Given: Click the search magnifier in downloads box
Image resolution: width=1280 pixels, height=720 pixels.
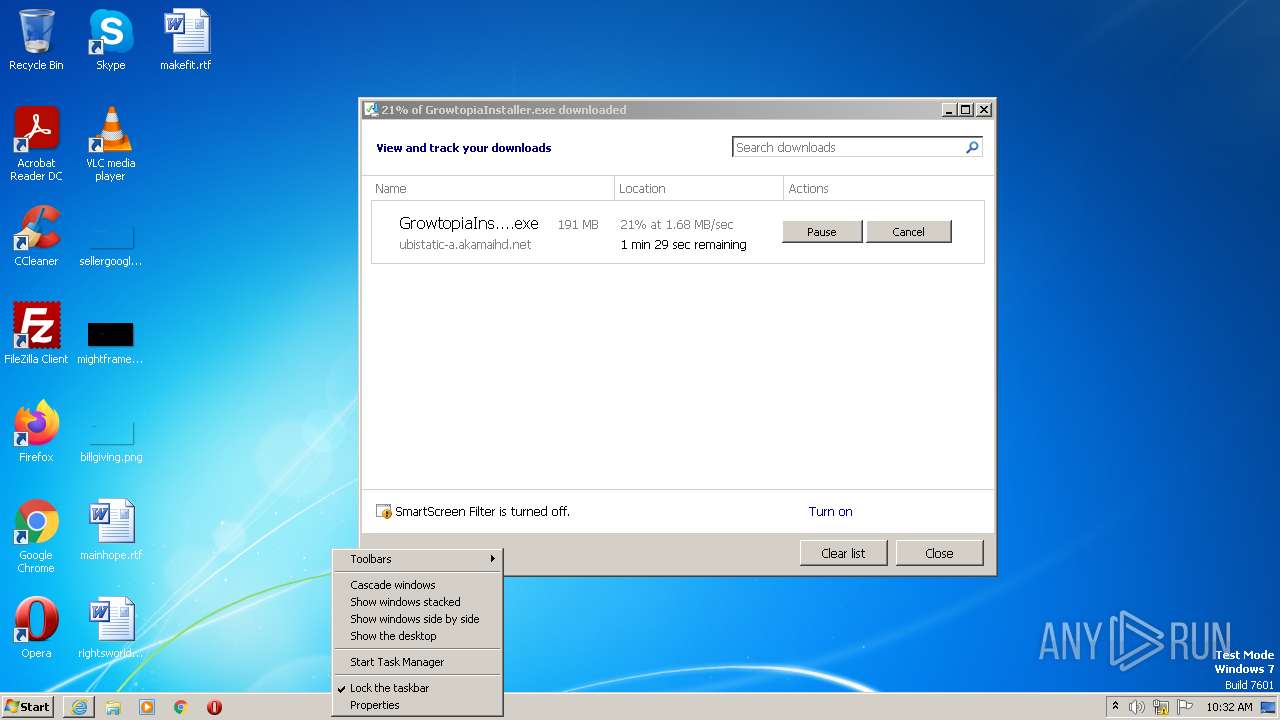Looking at the screenshot, I should (971, 147).
